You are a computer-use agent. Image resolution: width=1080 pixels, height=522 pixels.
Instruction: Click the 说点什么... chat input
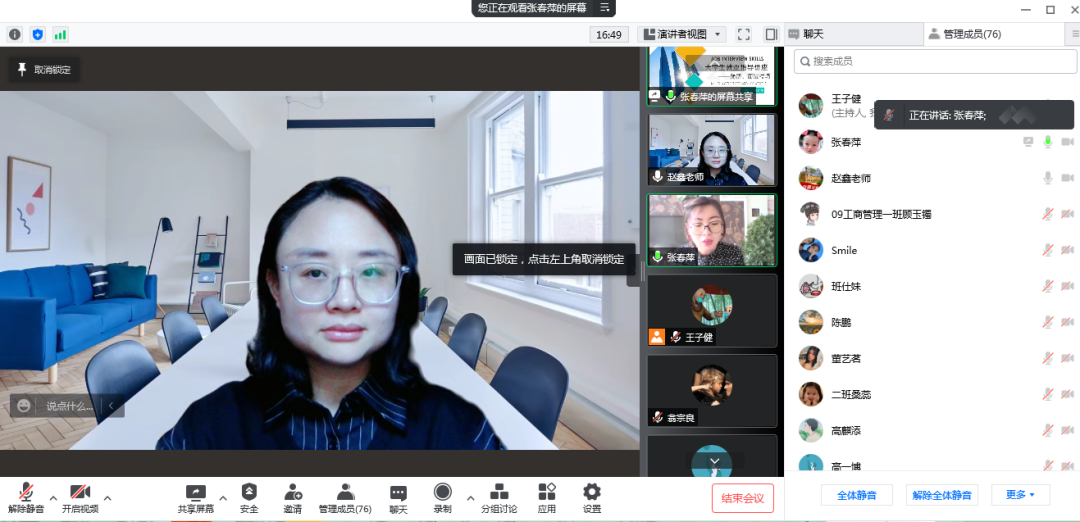coord(69,406)
